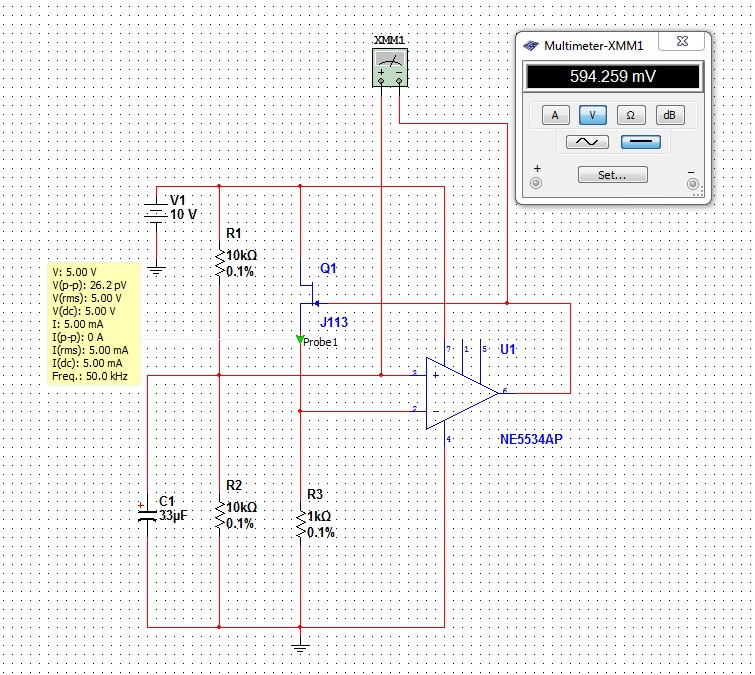
Task: Click the Q1 reference designator label
Action: click(328, 268)
